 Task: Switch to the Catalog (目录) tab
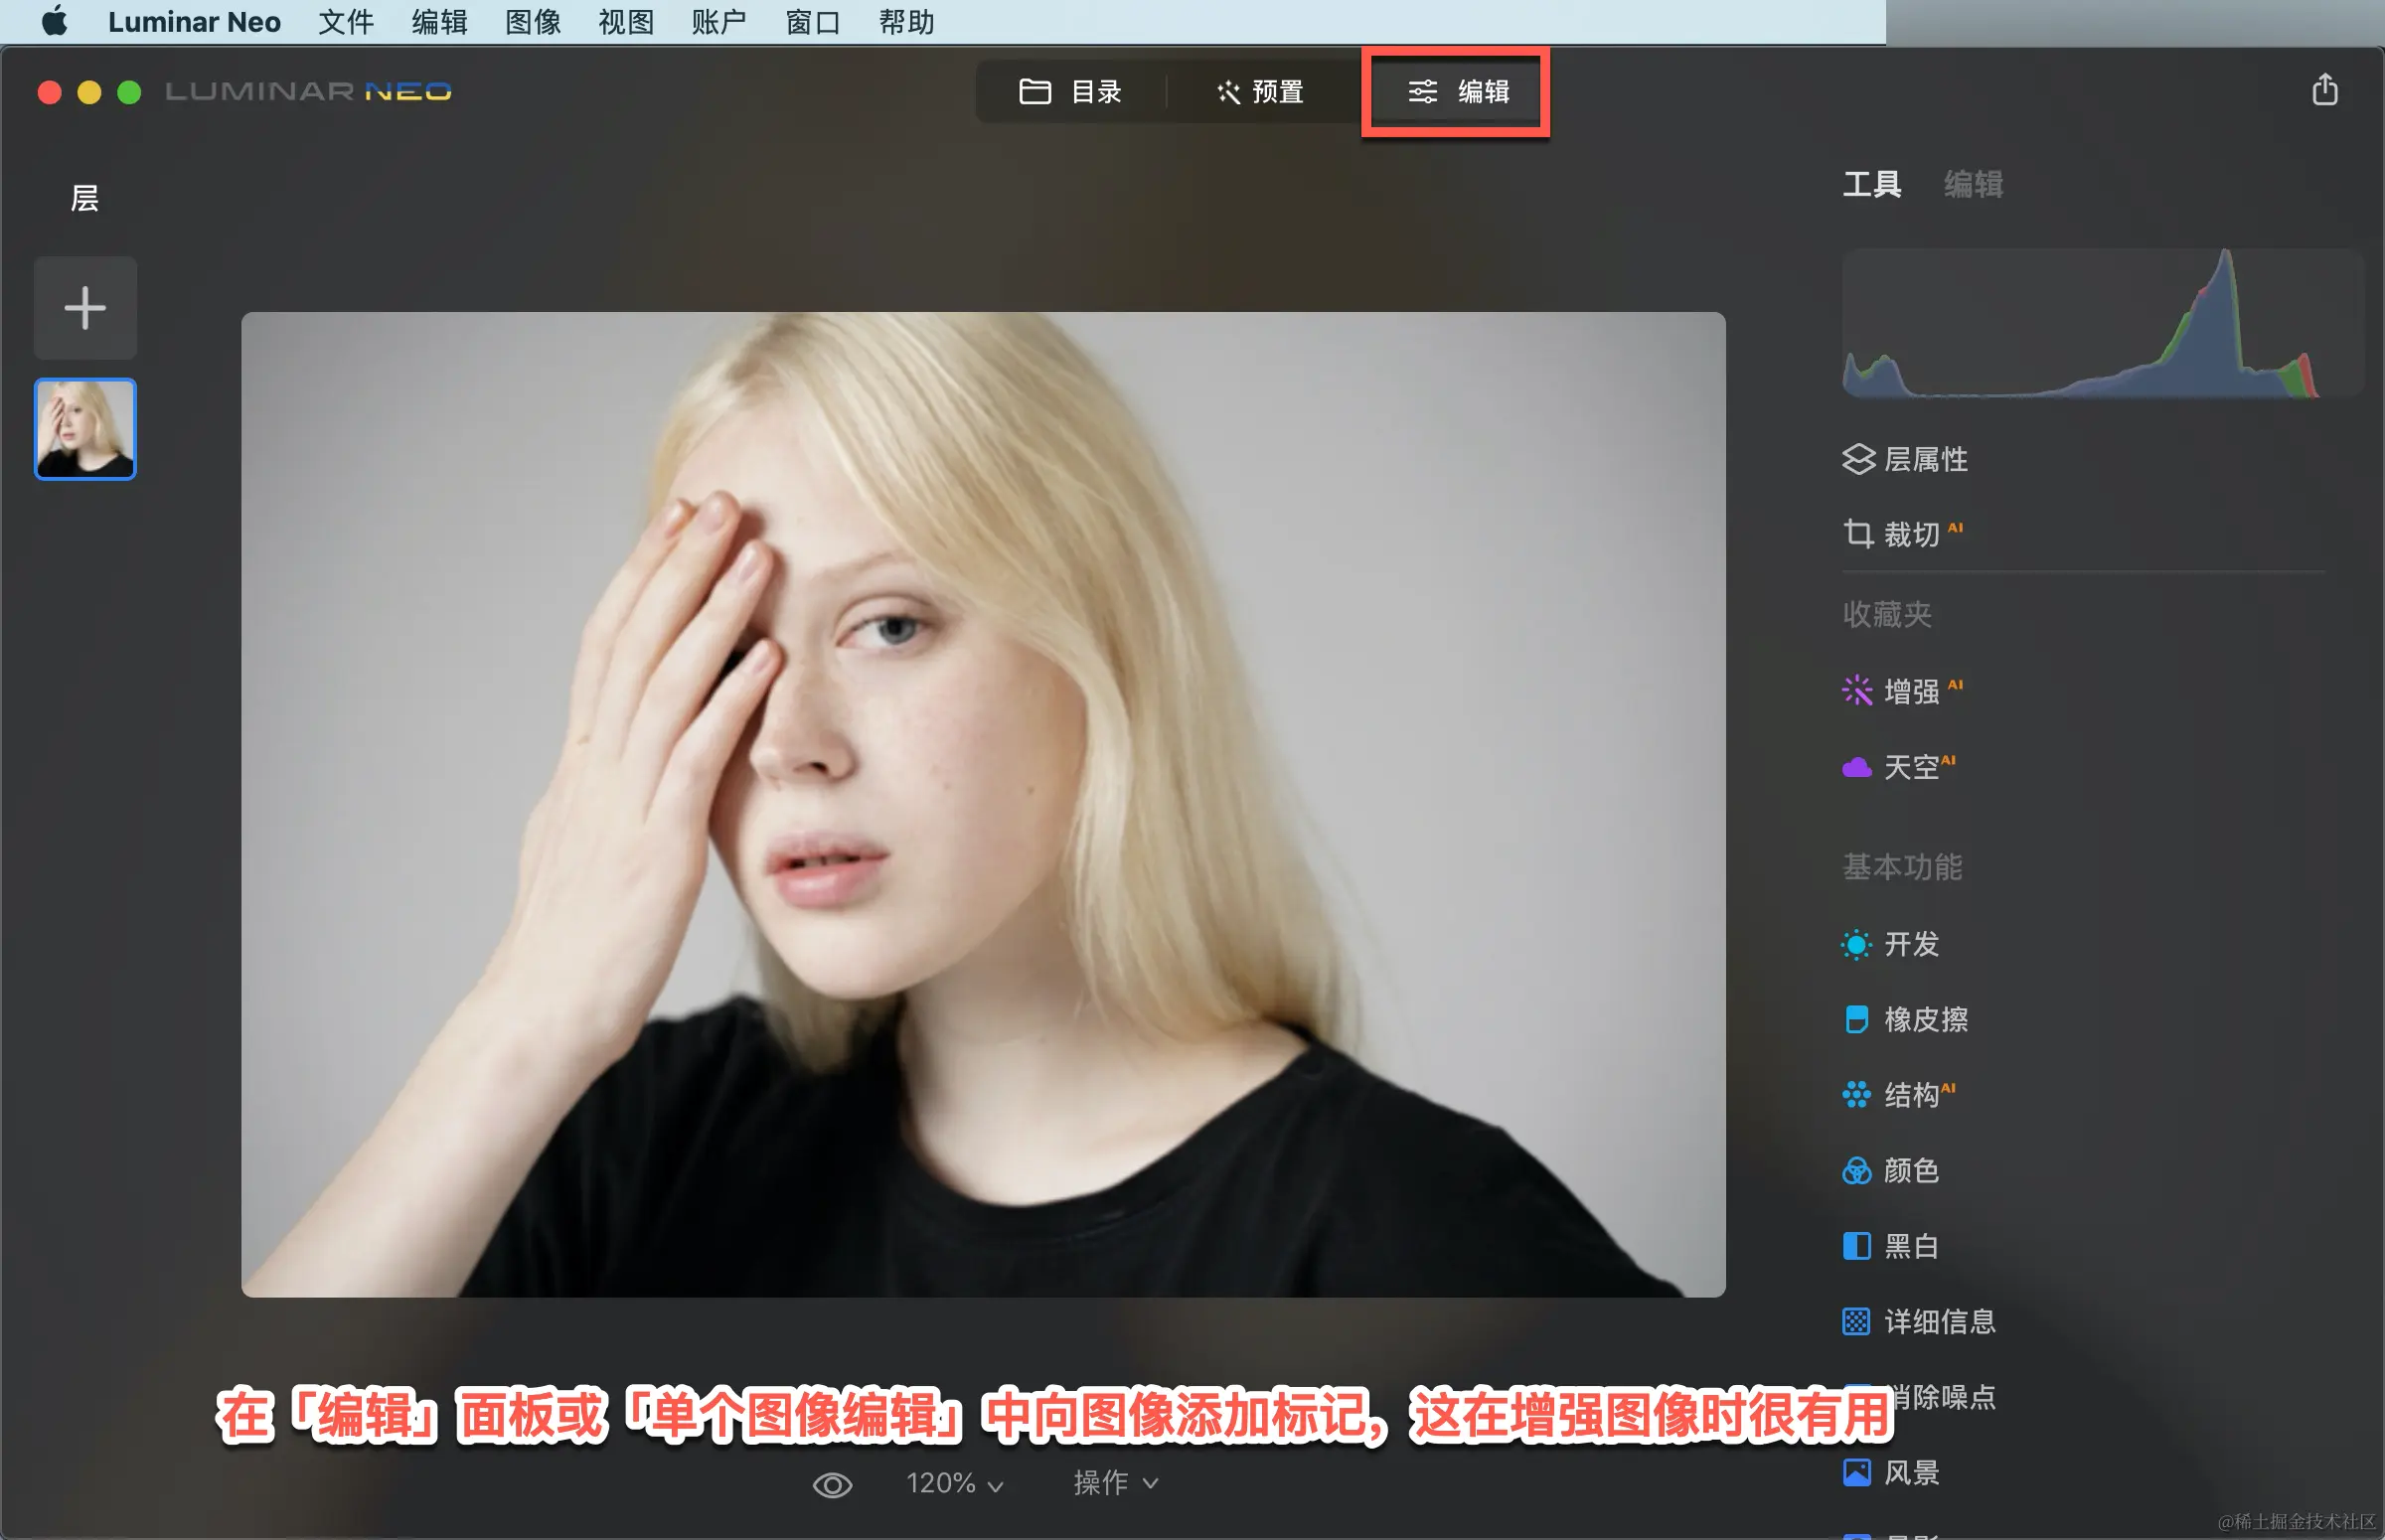tap(1071, 92)
